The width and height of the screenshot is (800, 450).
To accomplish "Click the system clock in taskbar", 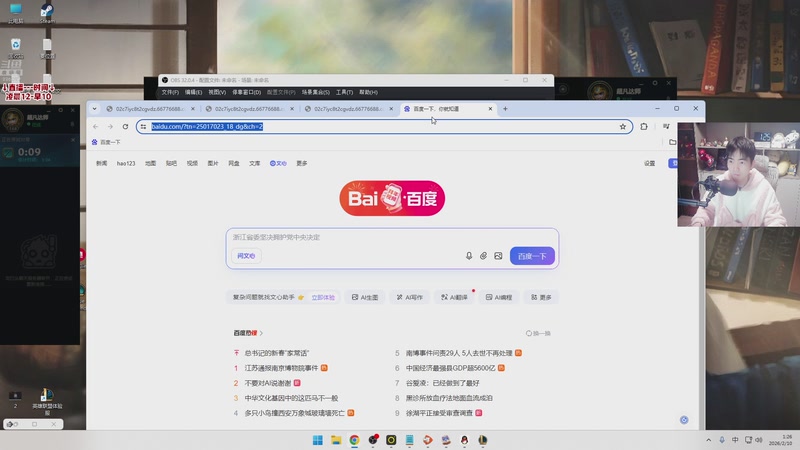I will (781, 440).
